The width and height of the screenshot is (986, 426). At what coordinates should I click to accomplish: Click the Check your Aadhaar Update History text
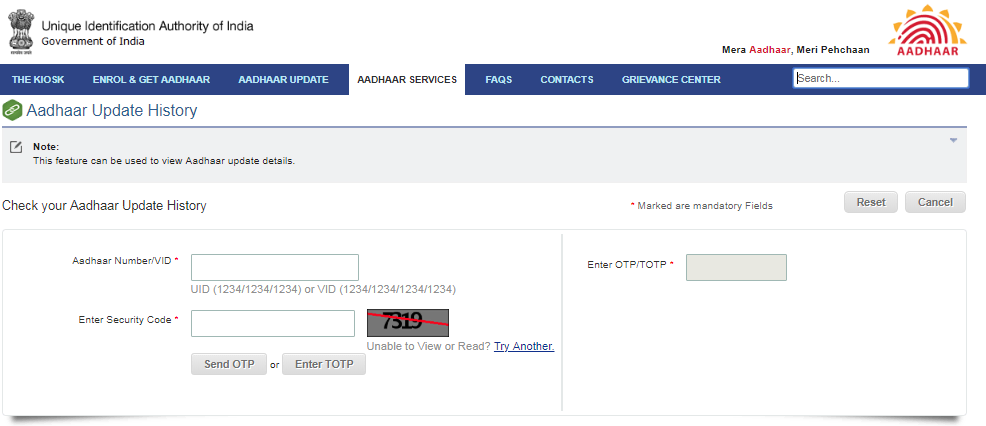coord(104,206)
